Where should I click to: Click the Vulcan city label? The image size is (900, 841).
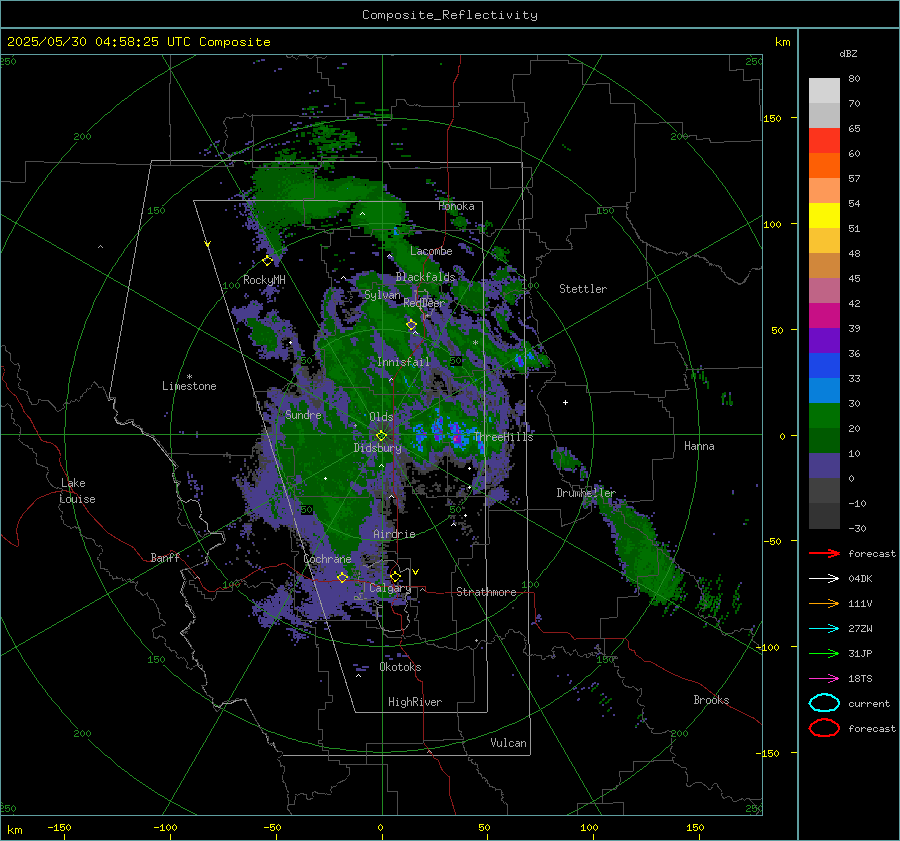click(x=508, y=743)
